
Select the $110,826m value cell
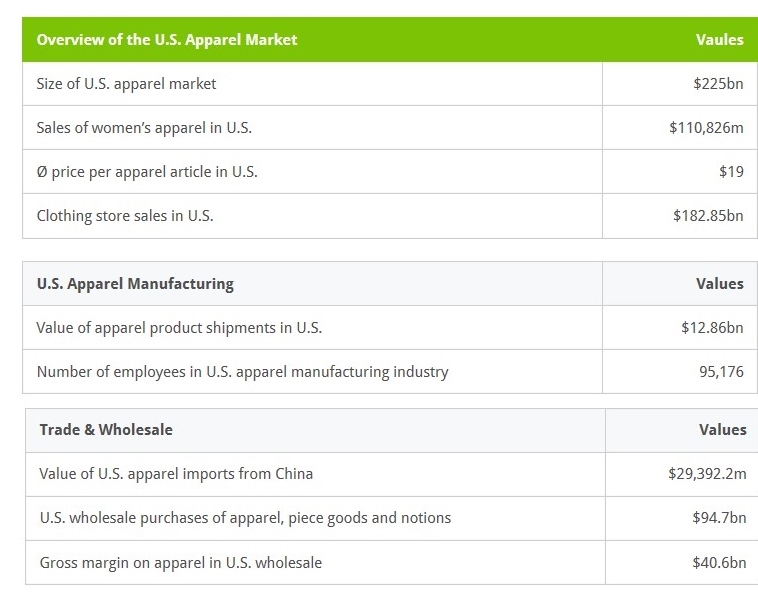[x=706, y=128]
